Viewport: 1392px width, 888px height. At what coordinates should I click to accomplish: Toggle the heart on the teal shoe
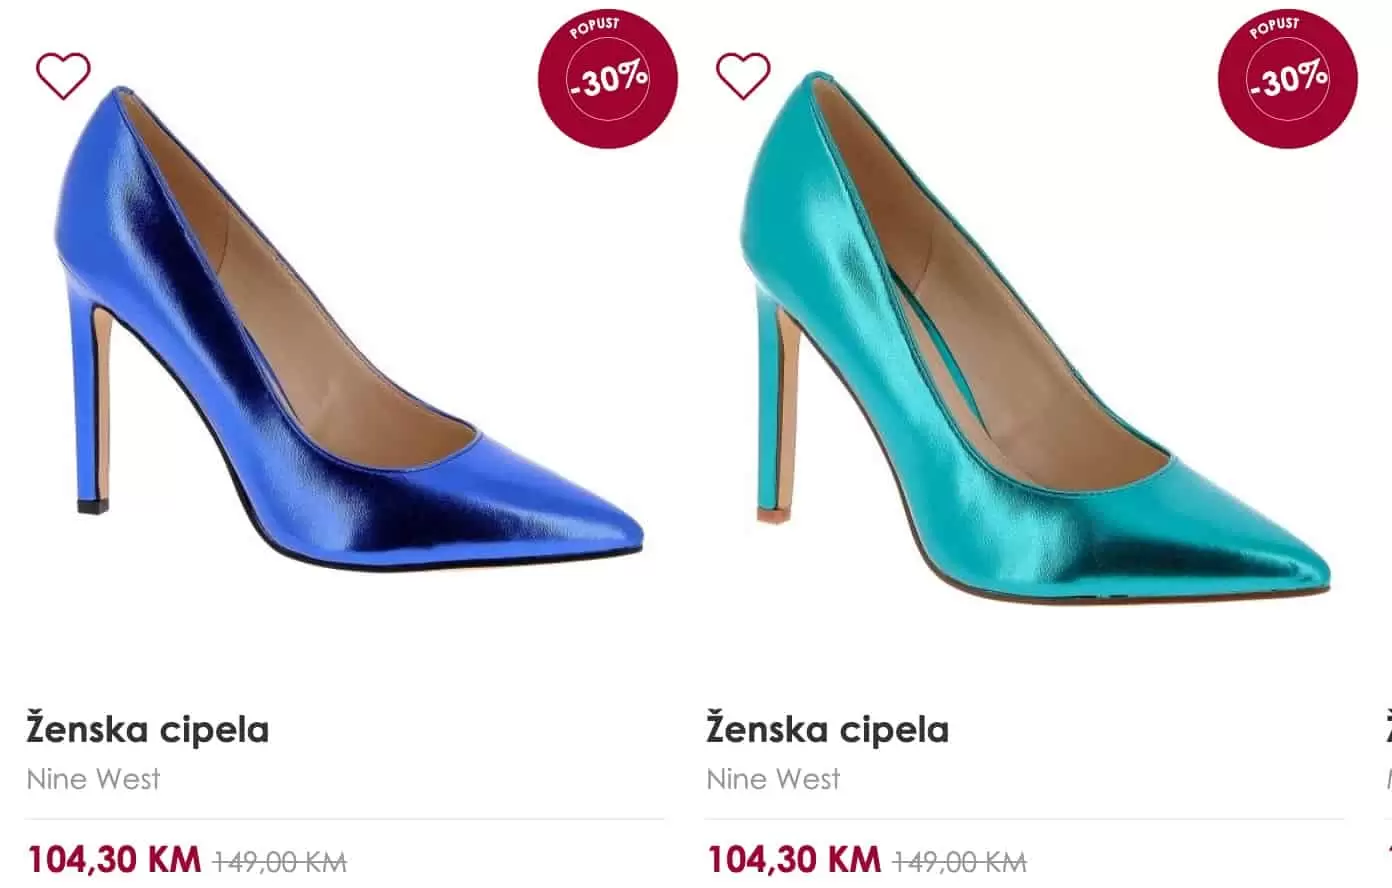743,76
